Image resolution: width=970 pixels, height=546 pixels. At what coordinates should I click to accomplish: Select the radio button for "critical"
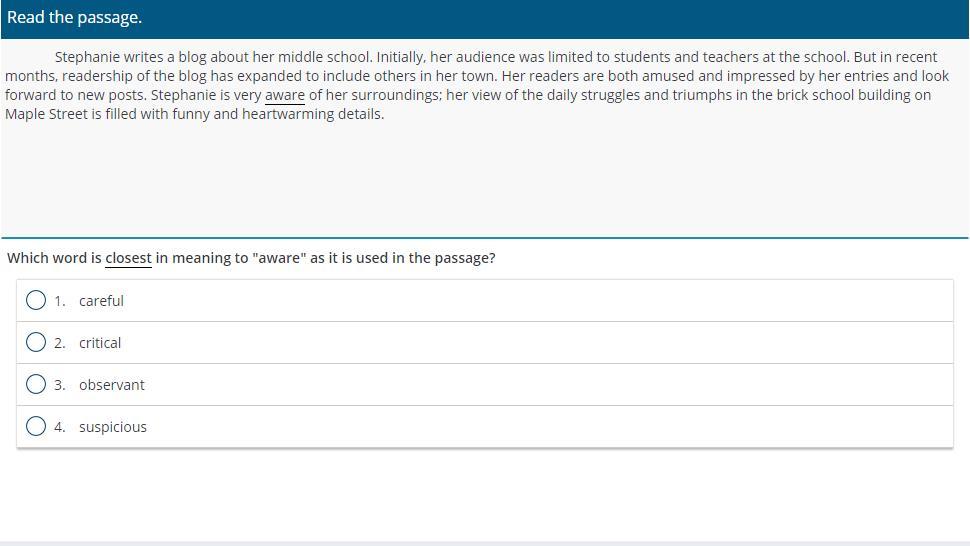pyautogui.click(x=36, y=343)
